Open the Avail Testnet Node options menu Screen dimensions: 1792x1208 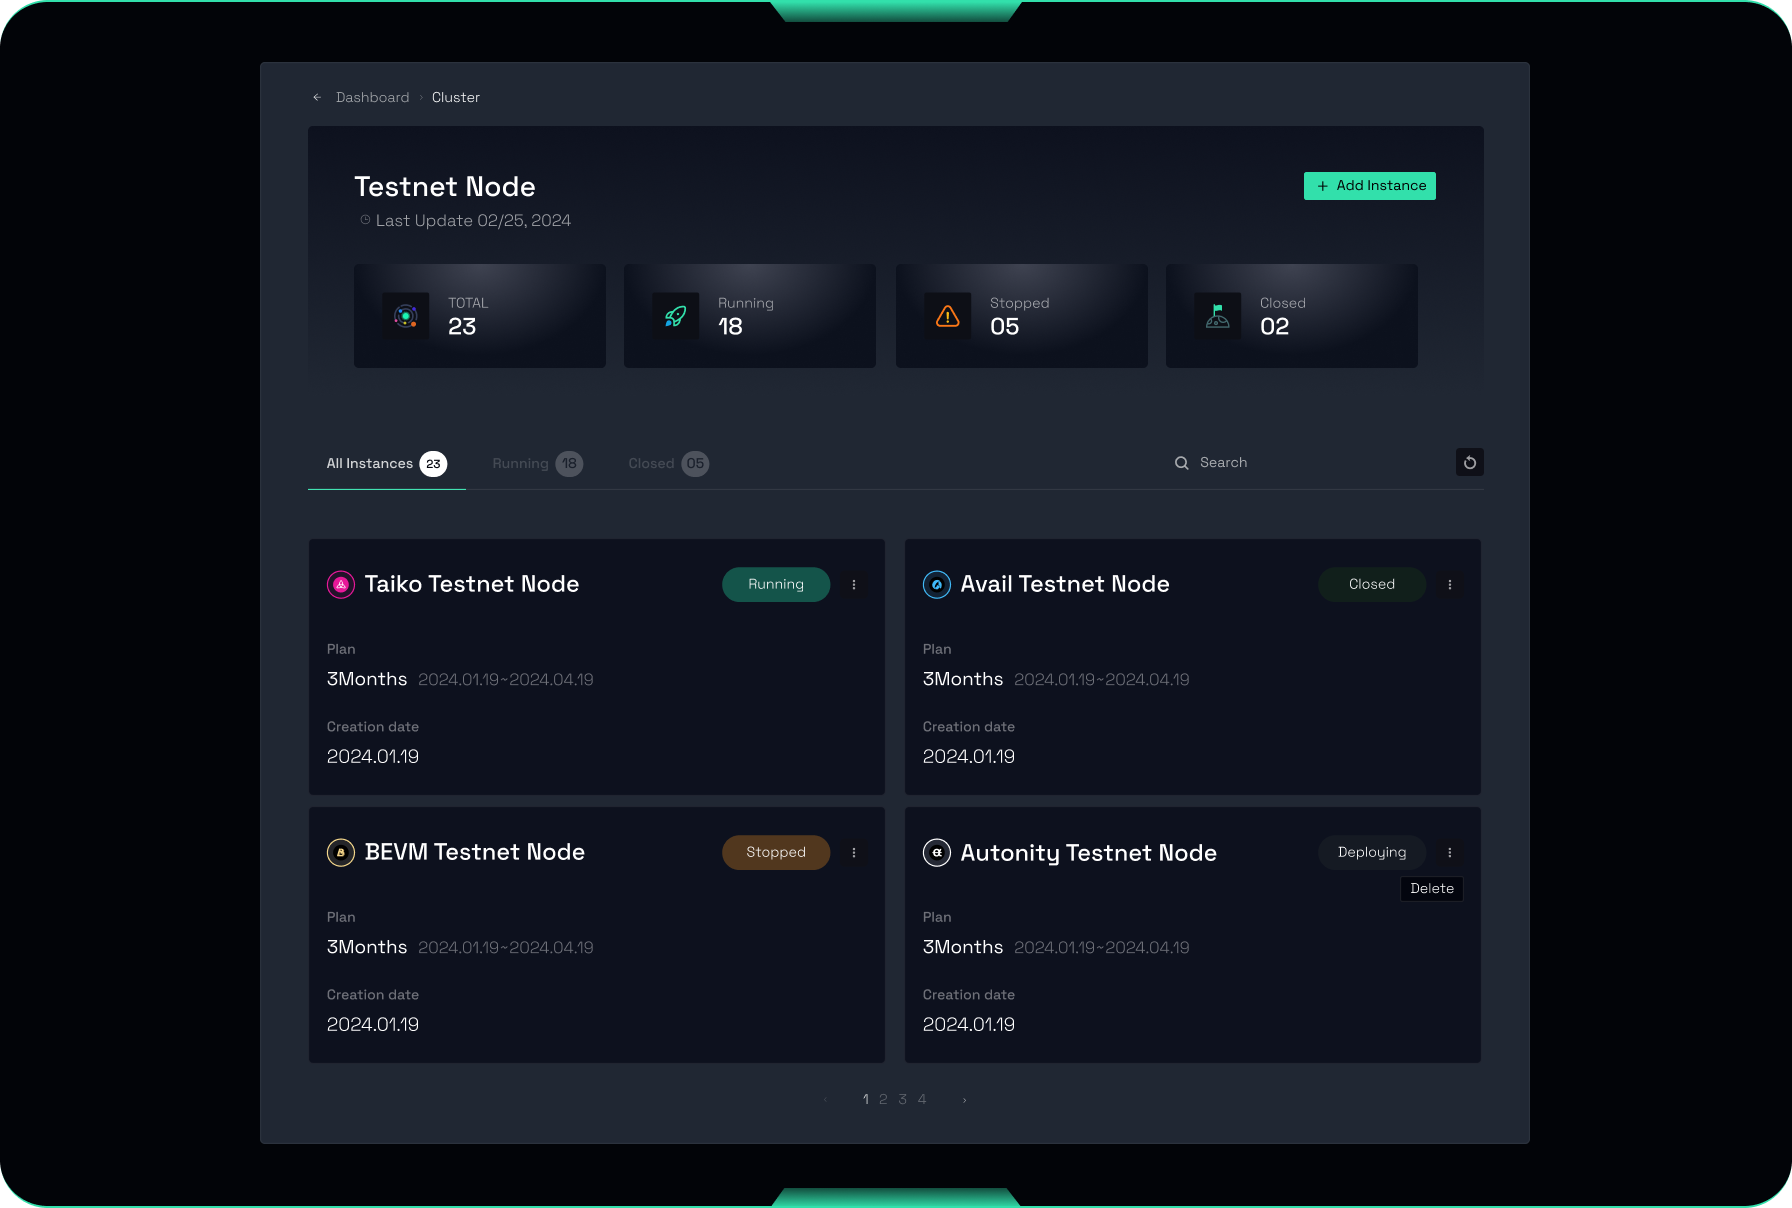pyautogui.click(x=1450, y=585)
